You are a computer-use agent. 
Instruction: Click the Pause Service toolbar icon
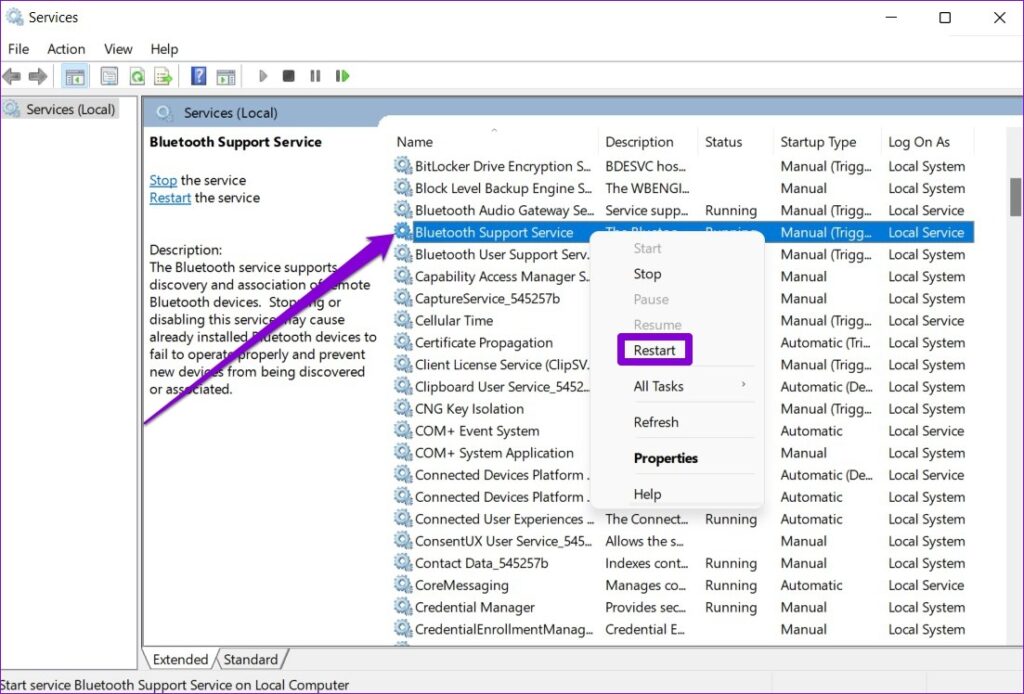pos(314,76)
